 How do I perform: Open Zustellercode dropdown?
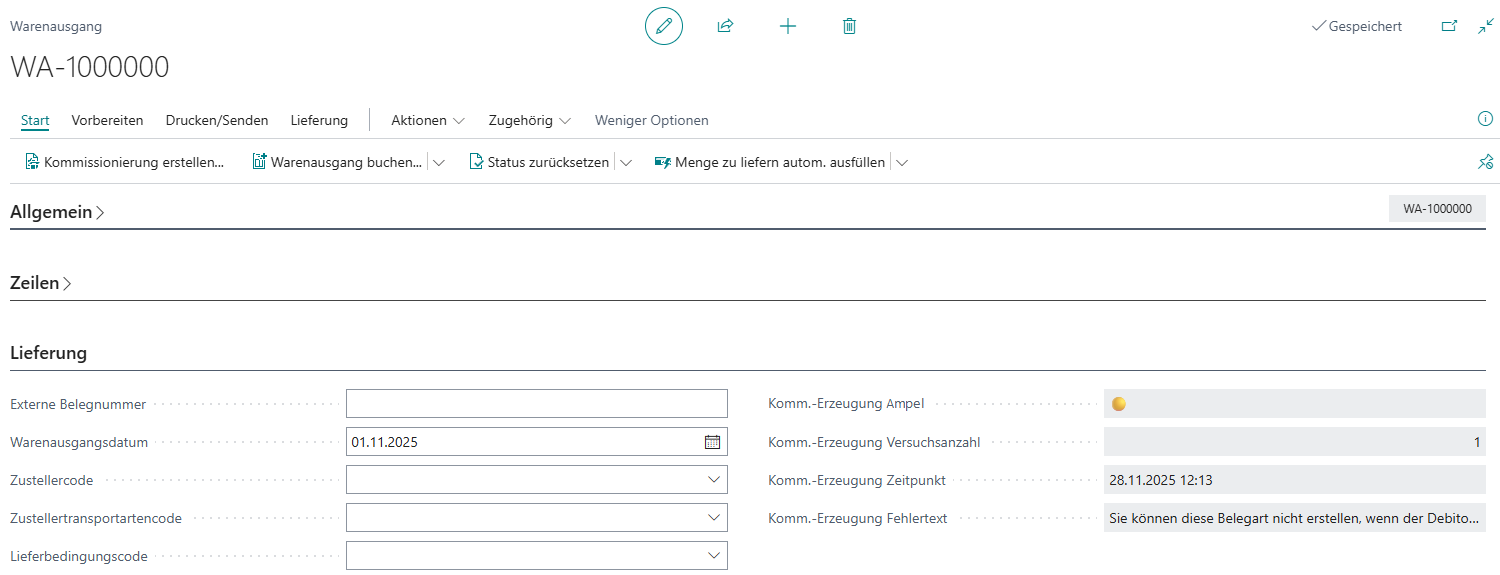713,480
